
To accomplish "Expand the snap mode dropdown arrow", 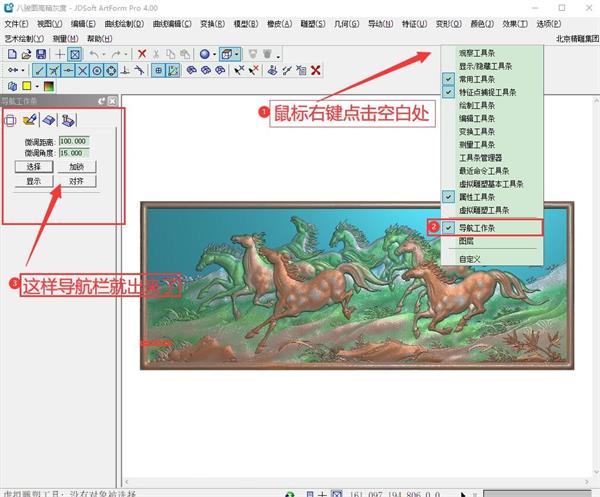I will (23, 70).
